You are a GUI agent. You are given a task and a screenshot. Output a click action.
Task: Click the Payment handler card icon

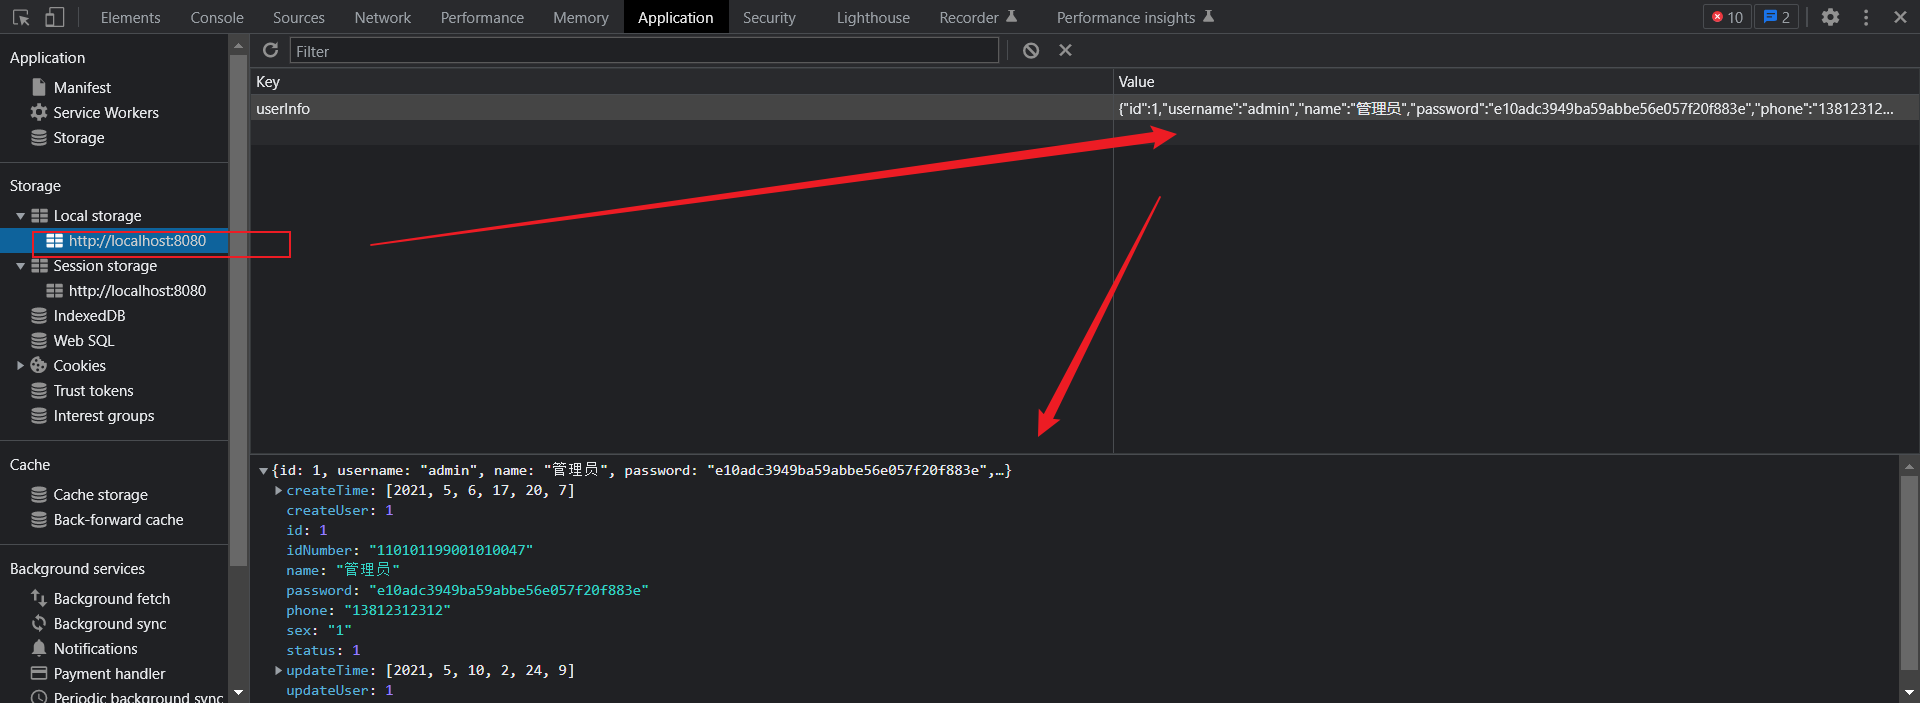pos(39,673)
